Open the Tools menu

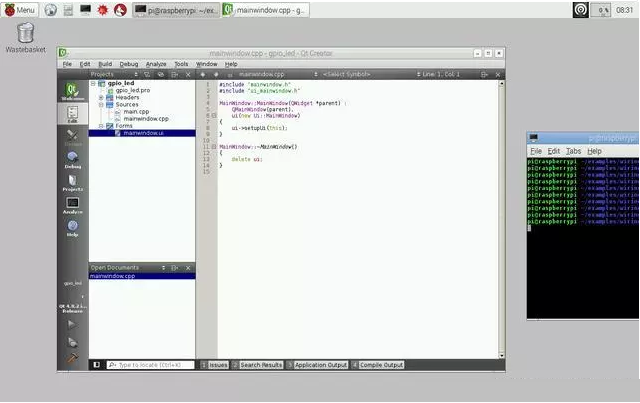click(x=181, y=64)
